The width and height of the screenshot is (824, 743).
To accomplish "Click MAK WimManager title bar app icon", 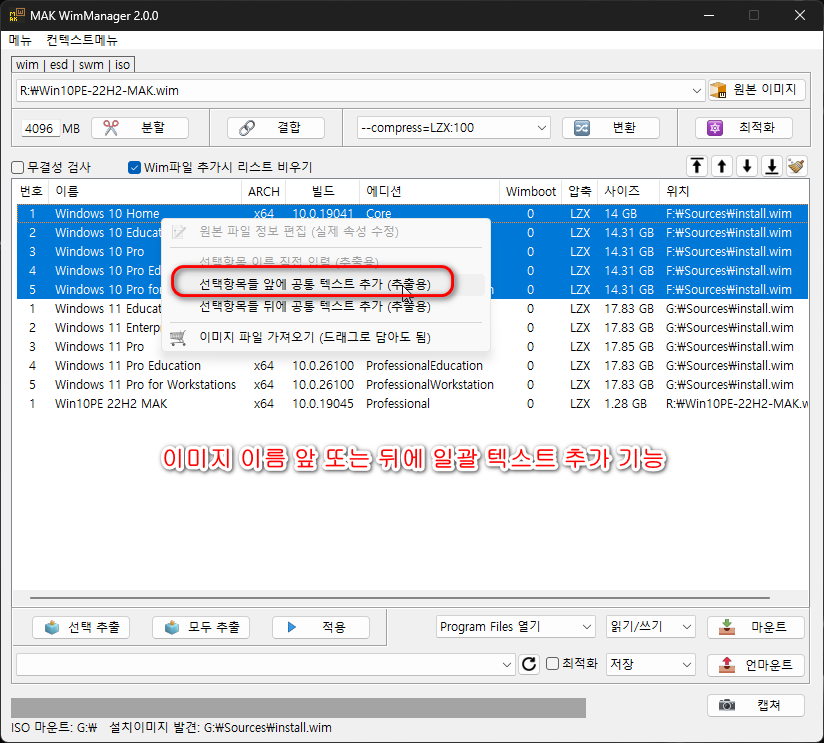I will (x=17, y=15).
